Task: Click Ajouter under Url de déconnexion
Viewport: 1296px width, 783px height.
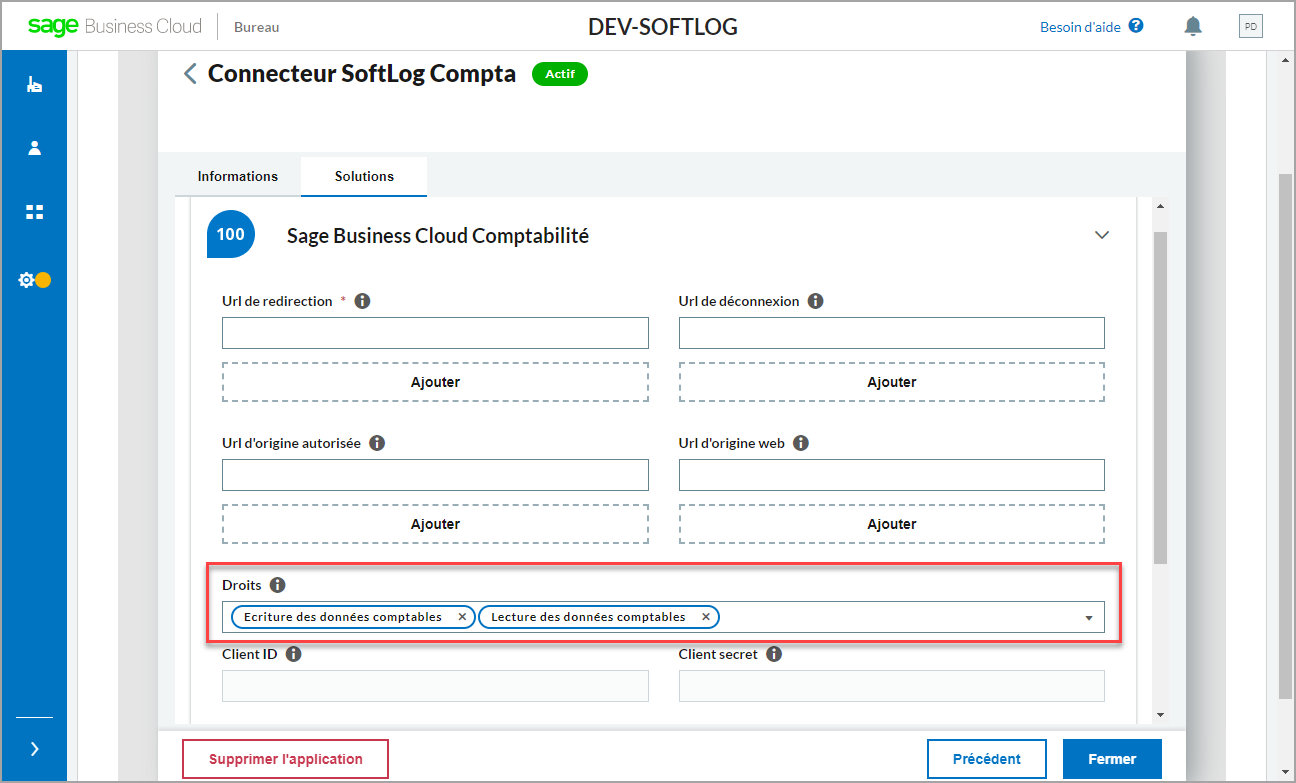Action: (892, 382)
